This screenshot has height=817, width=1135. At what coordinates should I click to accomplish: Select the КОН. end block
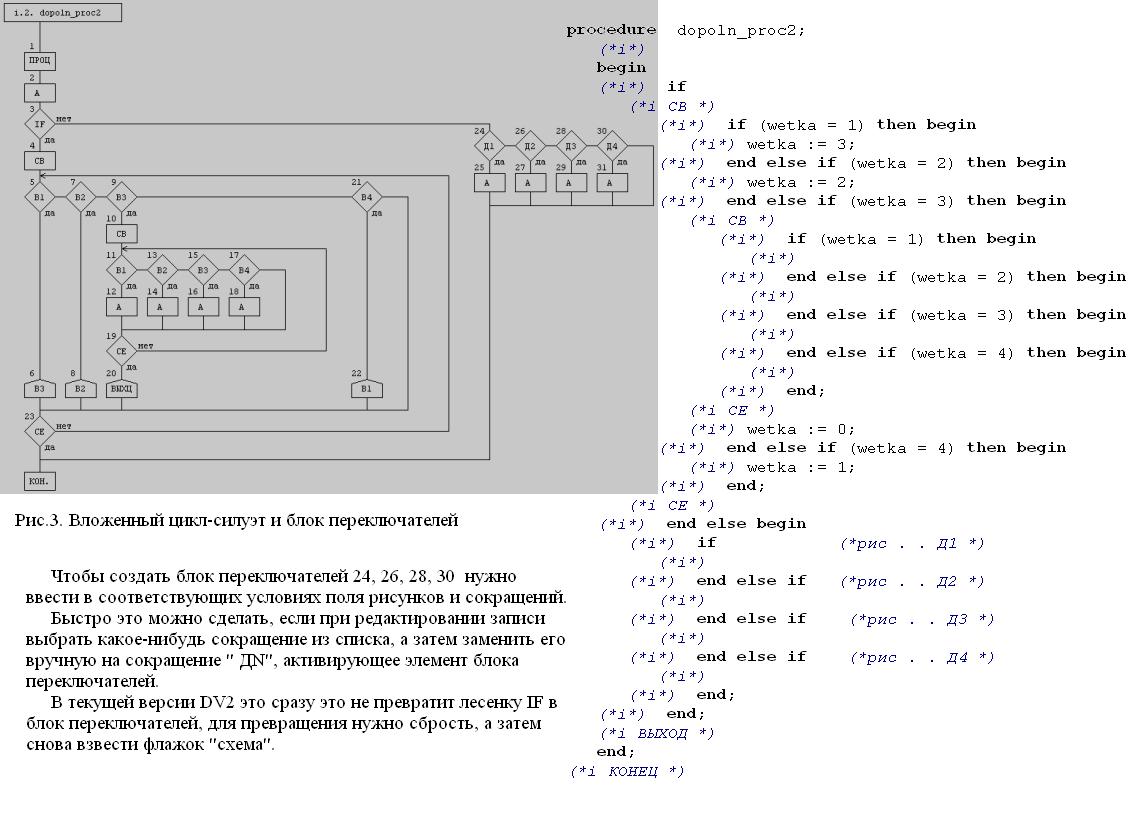(x=39, y=481)
